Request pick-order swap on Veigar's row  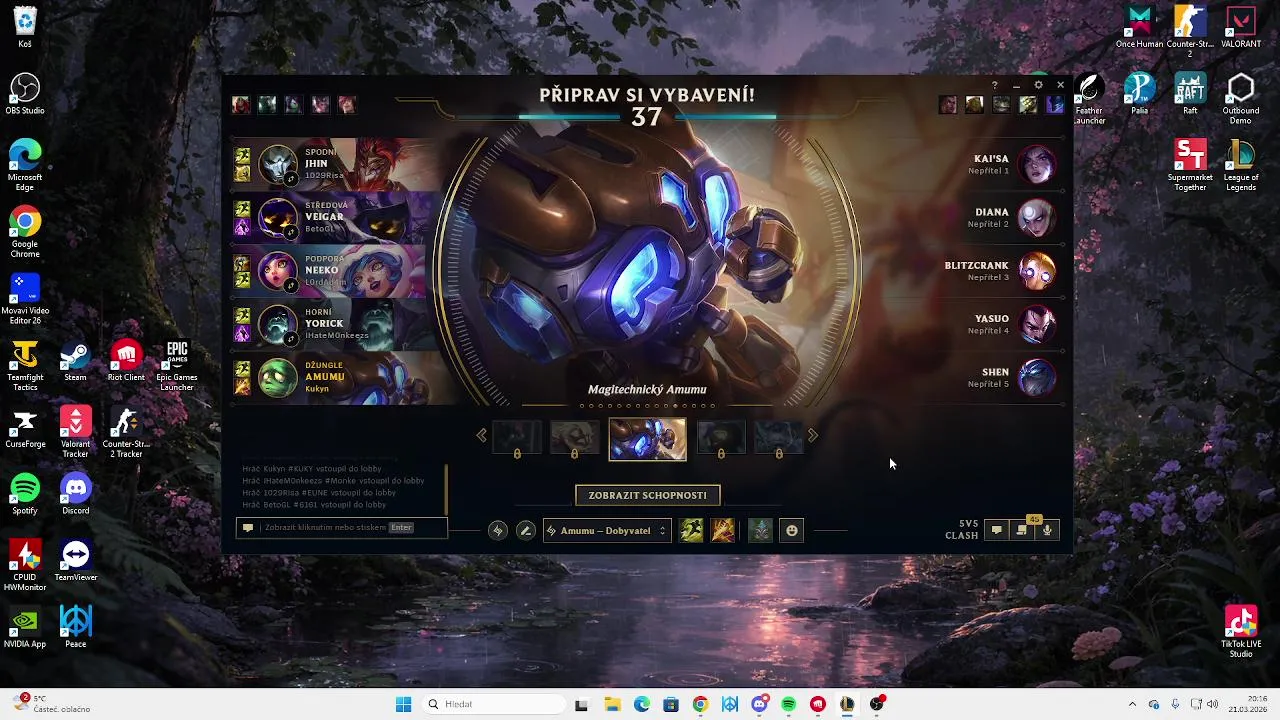pos(291,231)
